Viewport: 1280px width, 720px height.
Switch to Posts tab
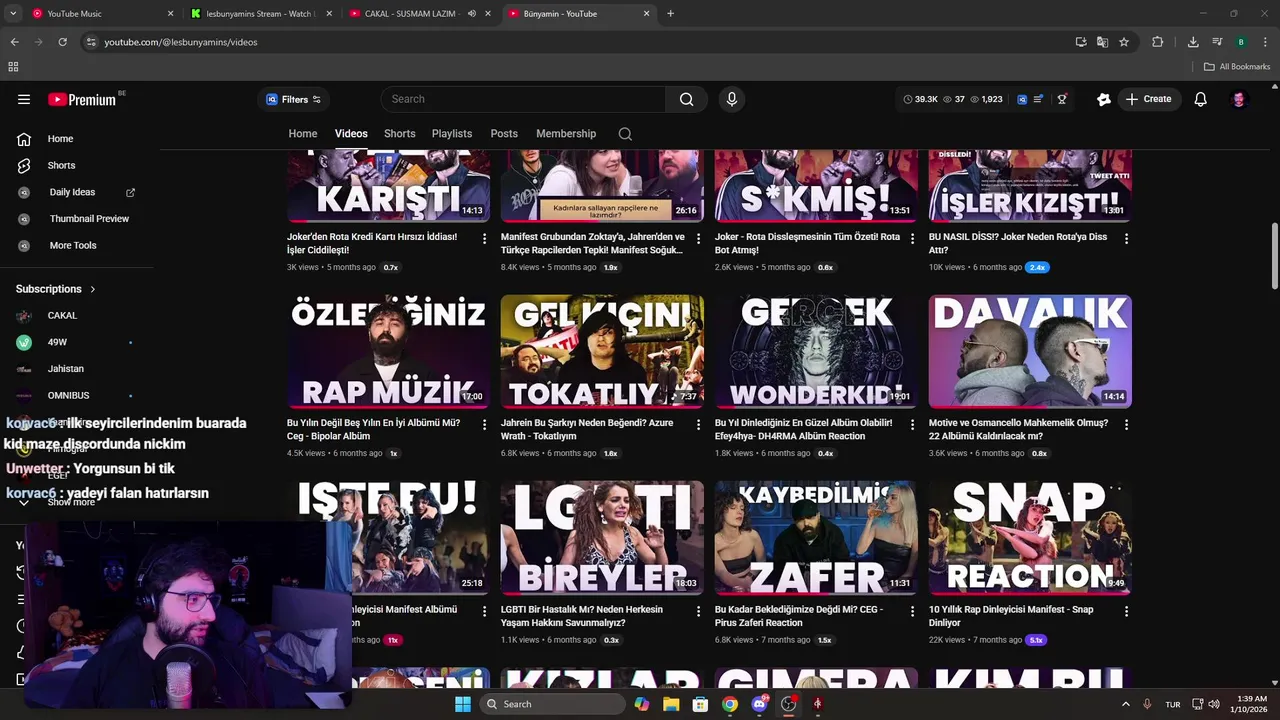pyautogui.click(x=504, y=134)
